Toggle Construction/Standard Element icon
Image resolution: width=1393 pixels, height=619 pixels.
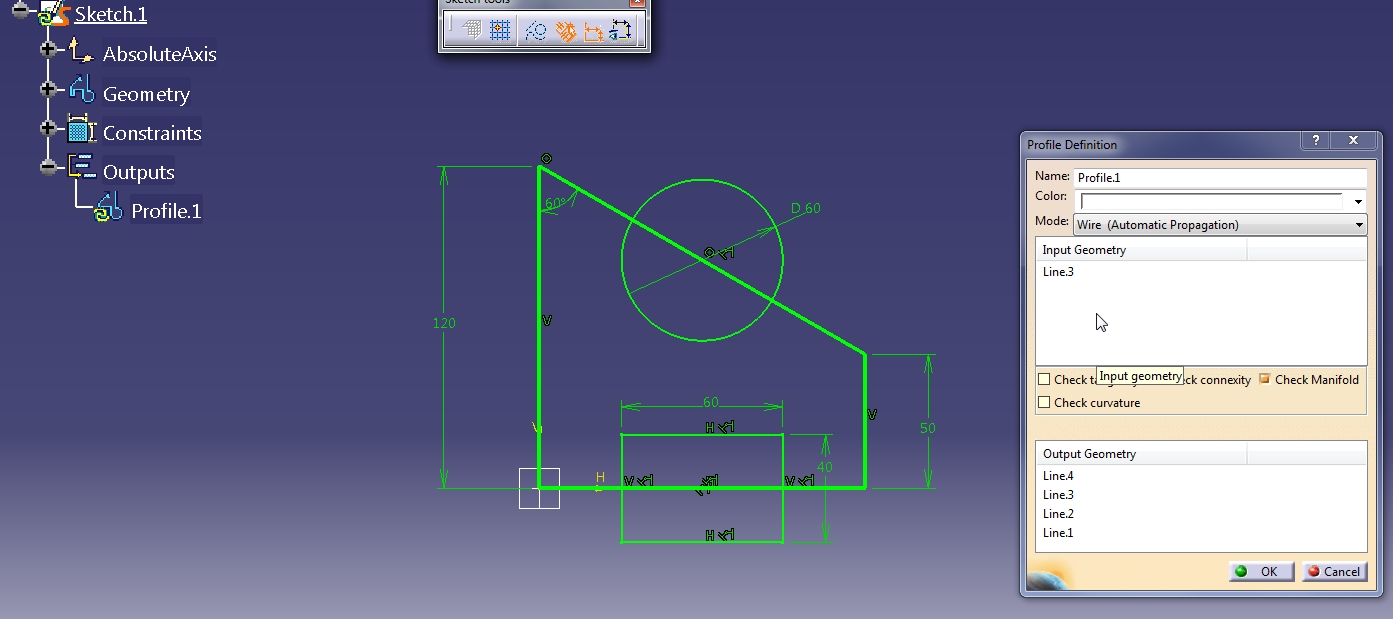click(x=536, y=31)
